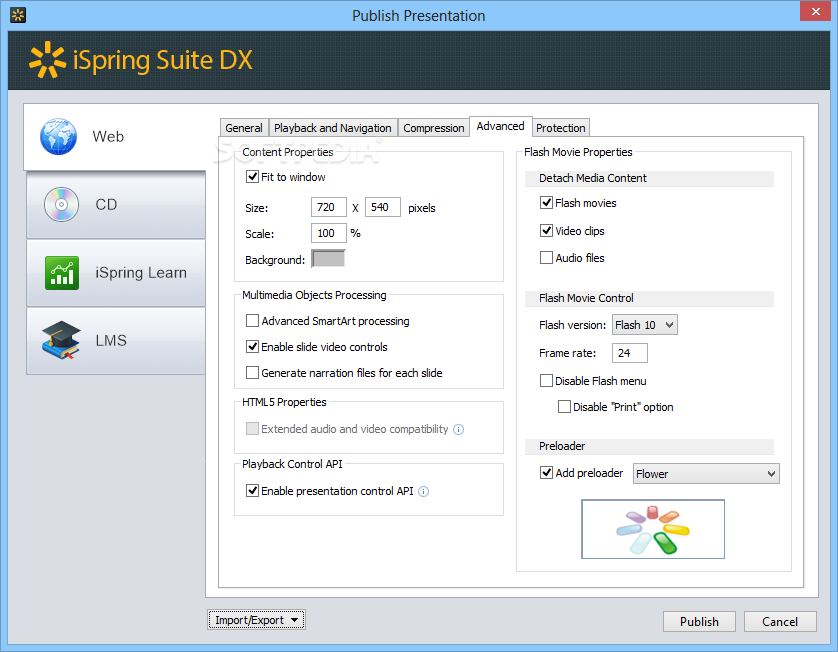Select the Web publishing destination
The image size is (838, 652).
pyautogui.click(x=114, y=137)
